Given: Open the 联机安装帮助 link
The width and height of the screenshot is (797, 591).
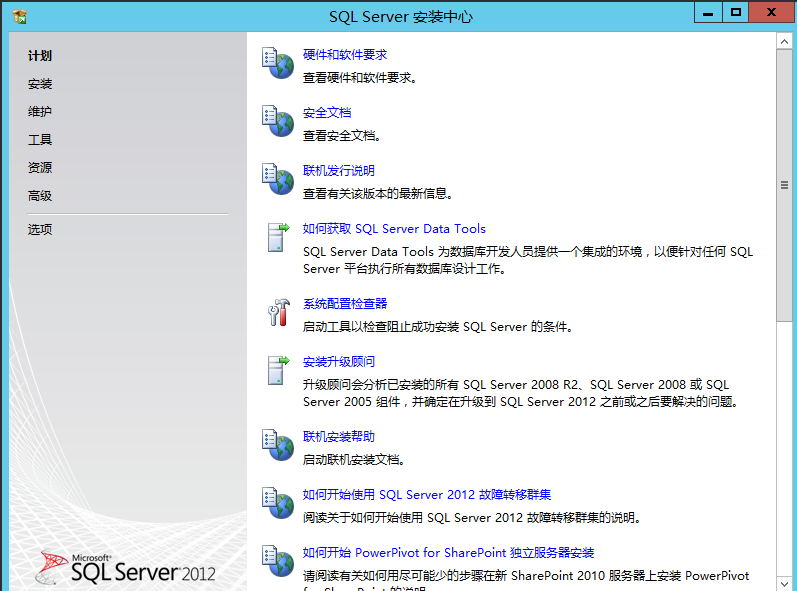Looking at the screenshot, I should click(339, 437).
